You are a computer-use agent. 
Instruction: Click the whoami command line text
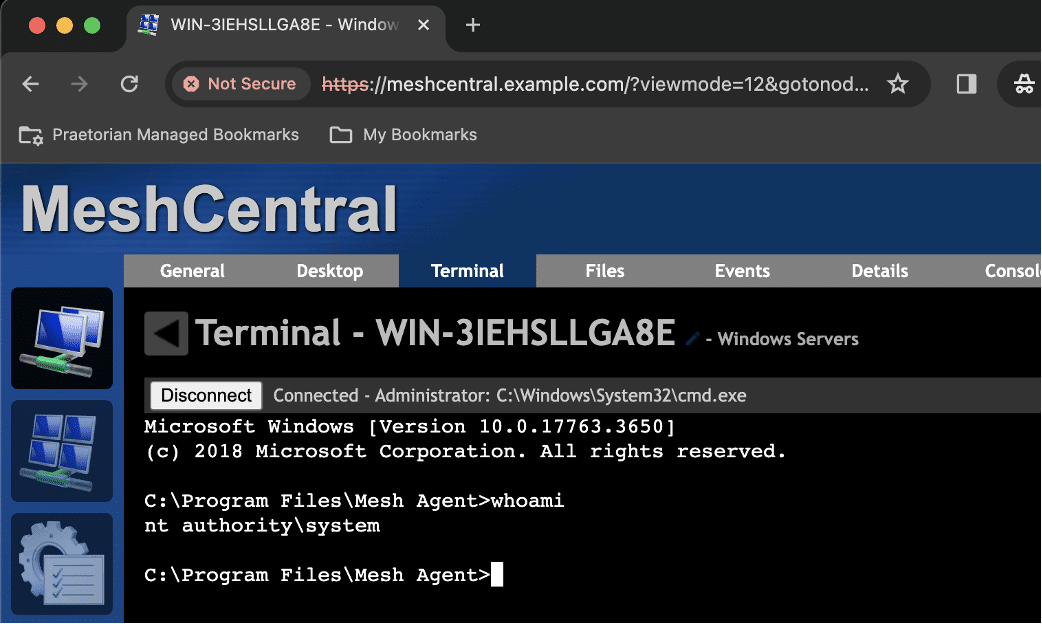(x=354, y=501)
